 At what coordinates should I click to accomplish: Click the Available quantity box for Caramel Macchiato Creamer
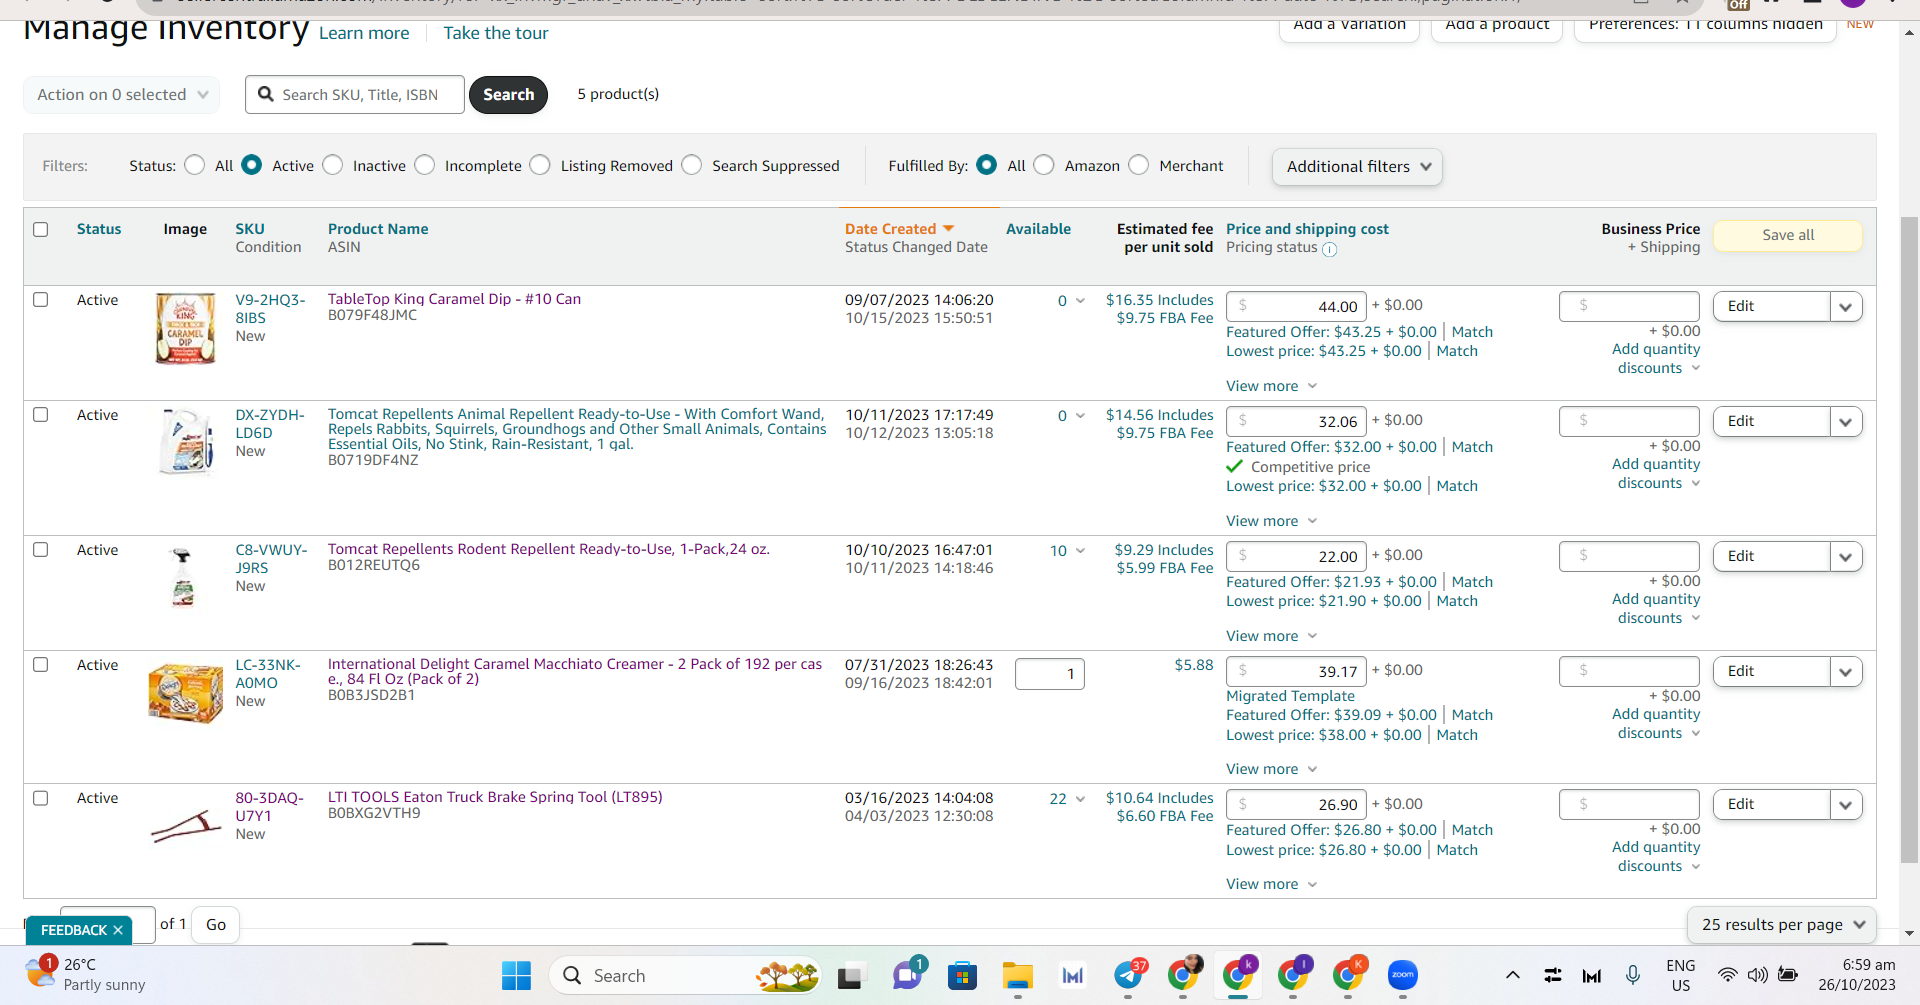tap(1049, 674)
